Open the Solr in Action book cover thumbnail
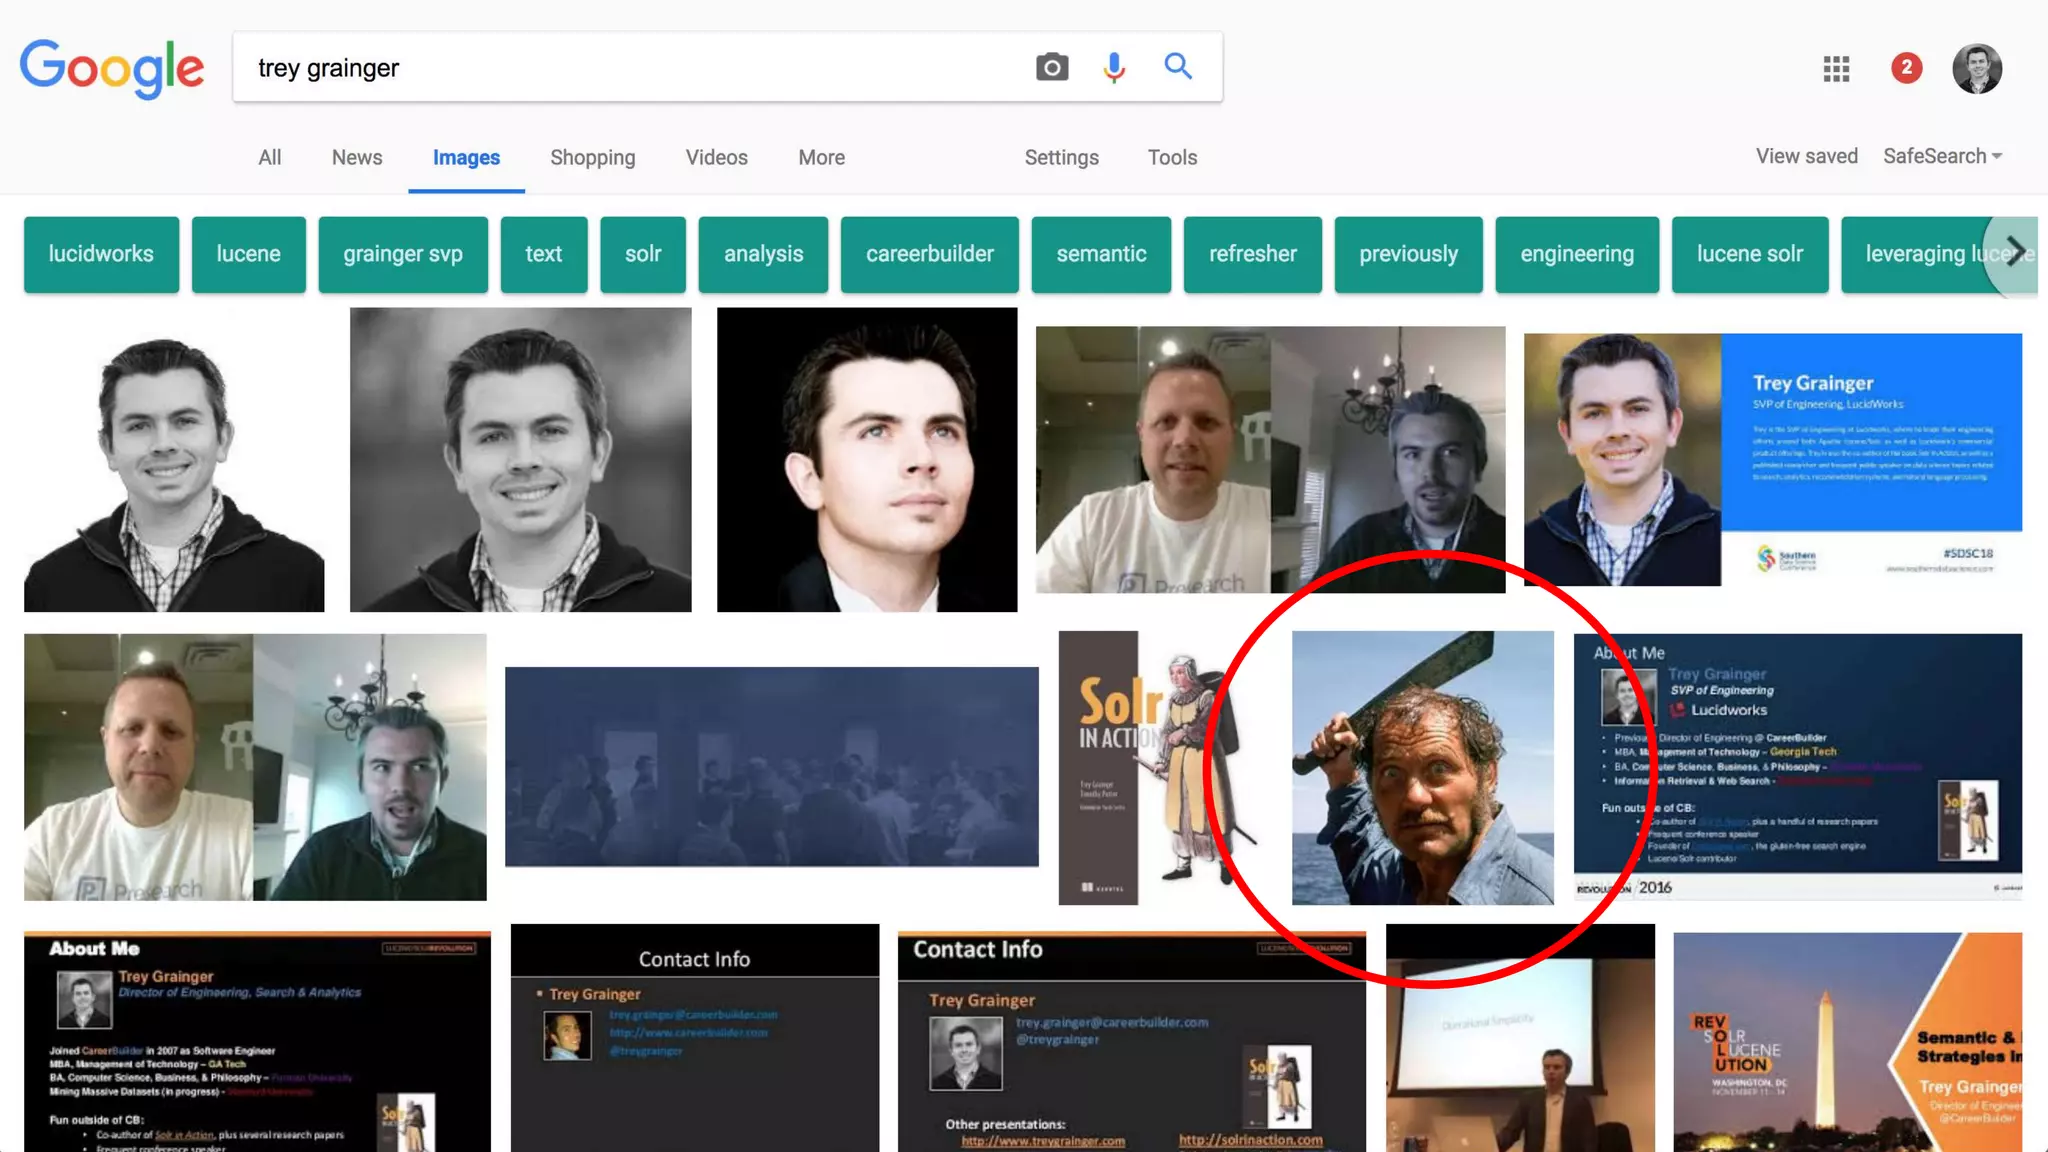 (x=1140, y=767)
